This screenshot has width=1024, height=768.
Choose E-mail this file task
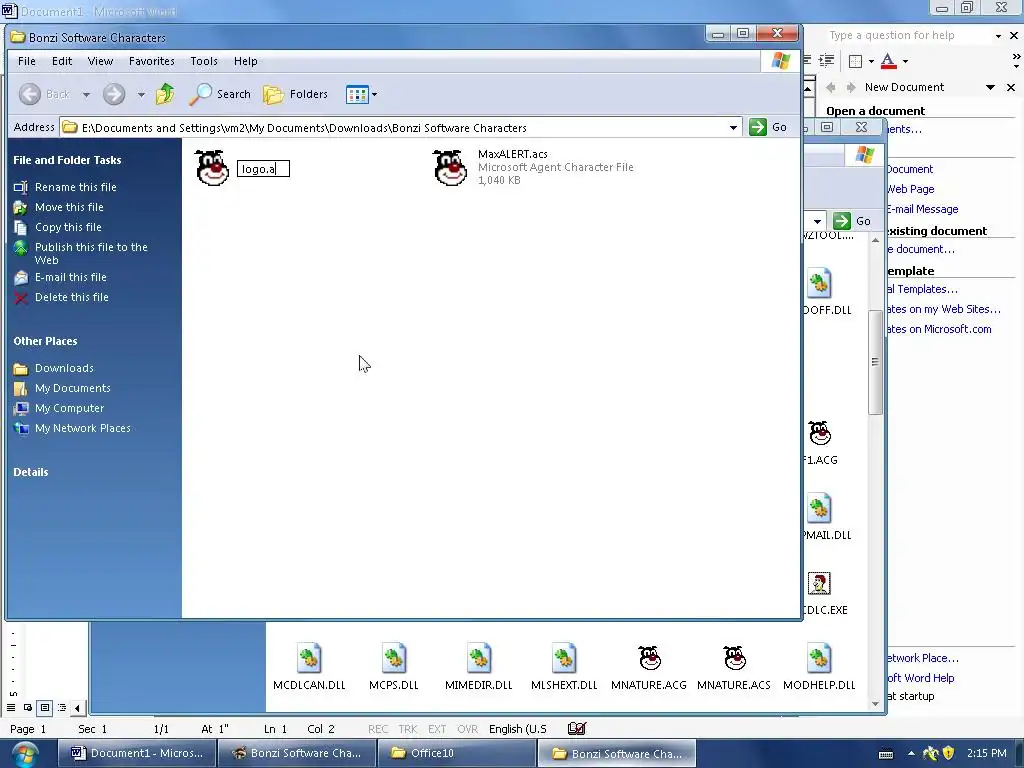click(71, 277)
